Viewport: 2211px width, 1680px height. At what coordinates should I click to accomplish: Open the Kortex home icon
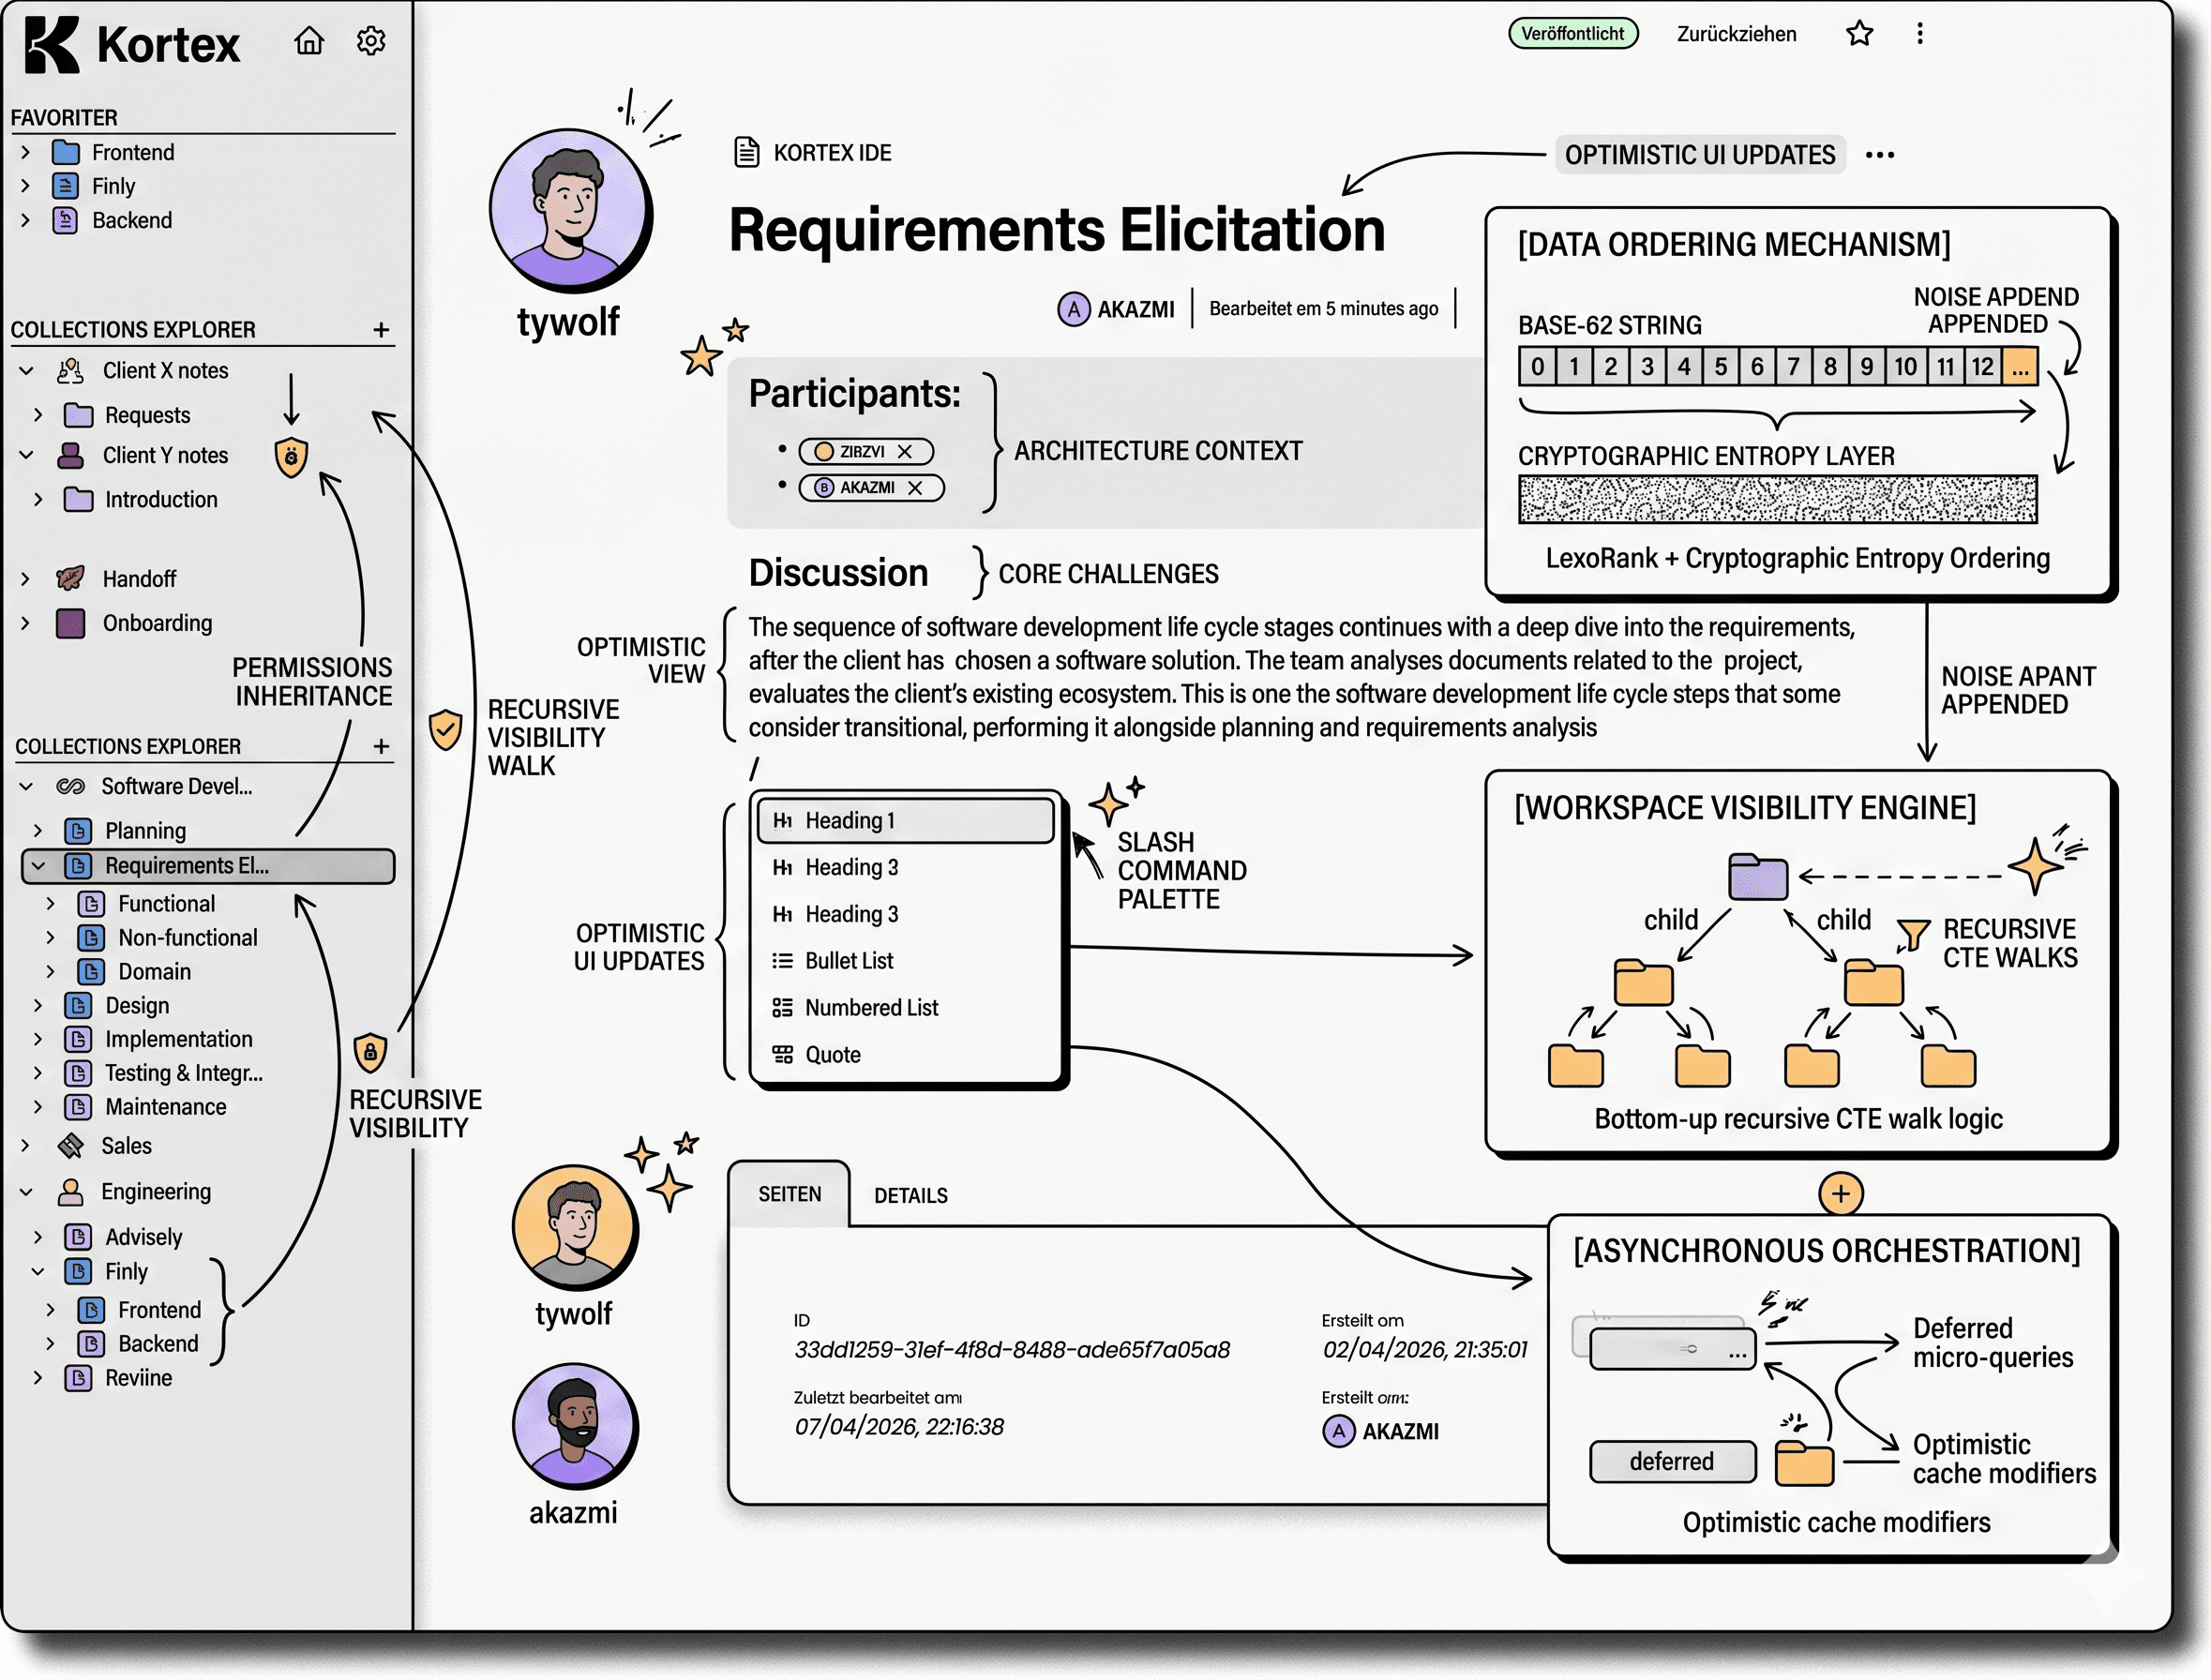pos(309,41)
